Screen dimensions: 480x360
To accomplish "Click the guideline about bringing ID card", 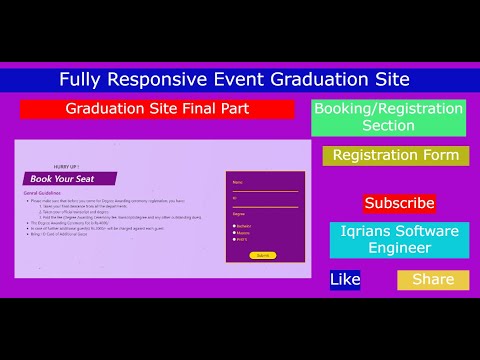I will (59, 234).
